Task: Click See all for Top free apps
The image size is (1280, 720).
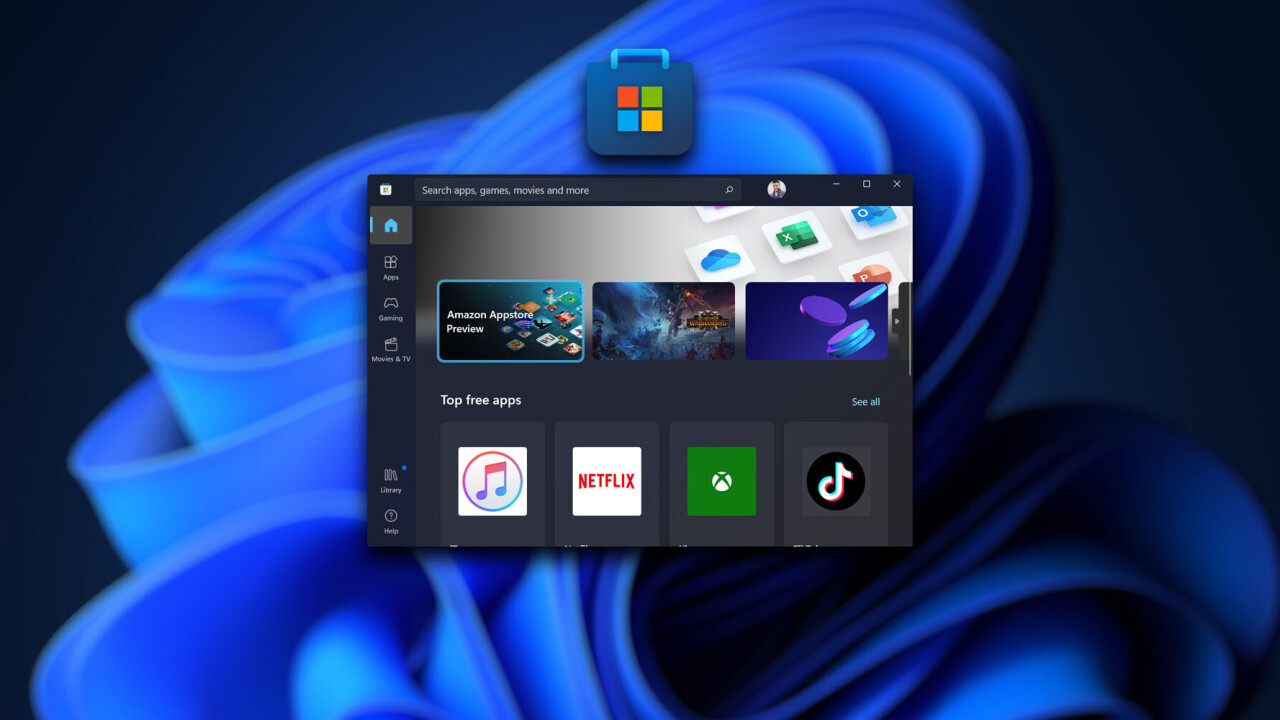Action: (x=865, y=402)
